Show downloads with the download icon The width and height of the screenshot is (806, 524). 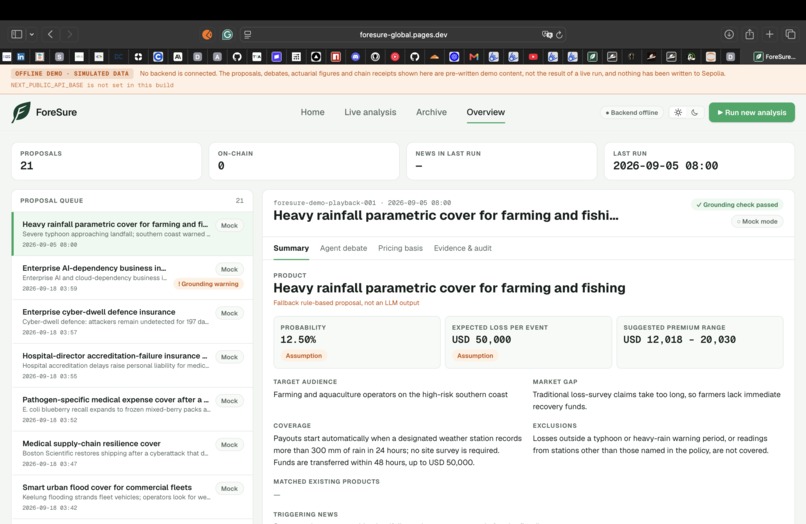729,34
